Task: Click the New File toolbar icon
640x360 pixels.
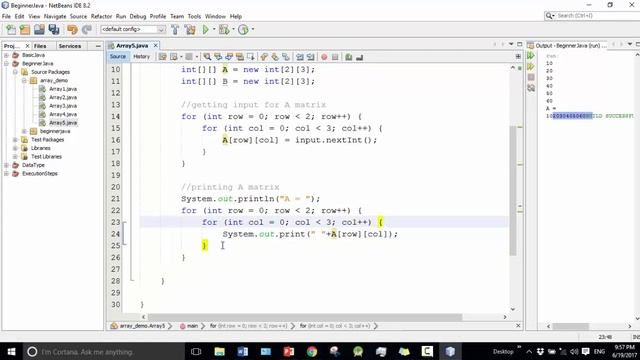Action: coord(11,29)
